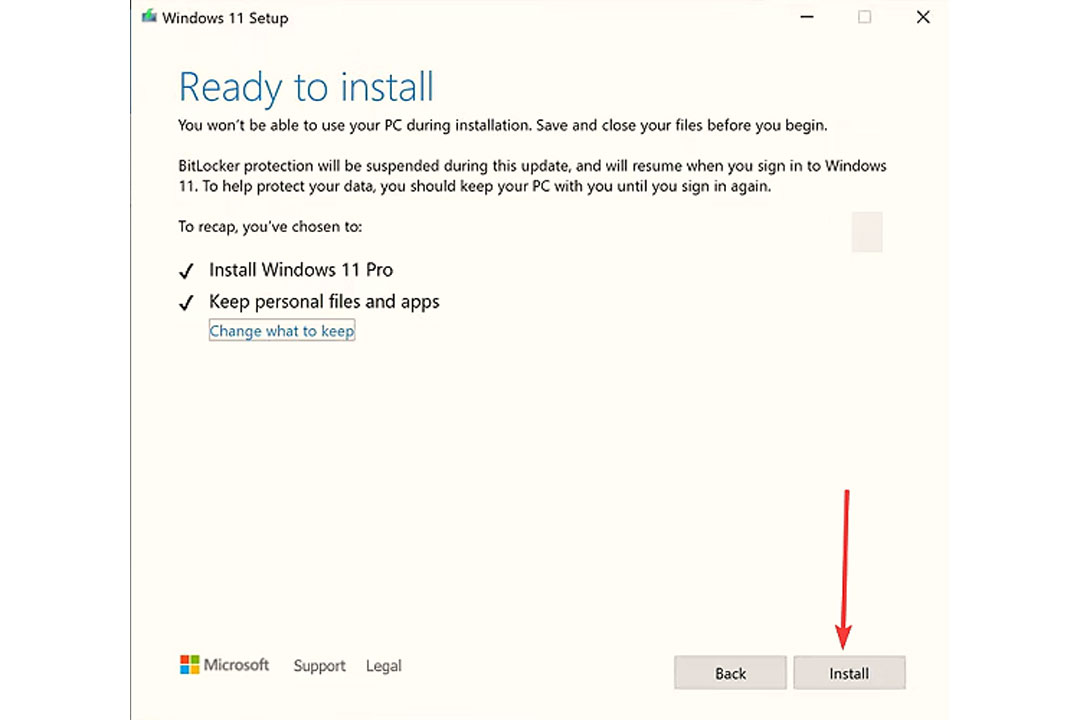Click the Install button
1080x720 pixels.
pos(849,672)
